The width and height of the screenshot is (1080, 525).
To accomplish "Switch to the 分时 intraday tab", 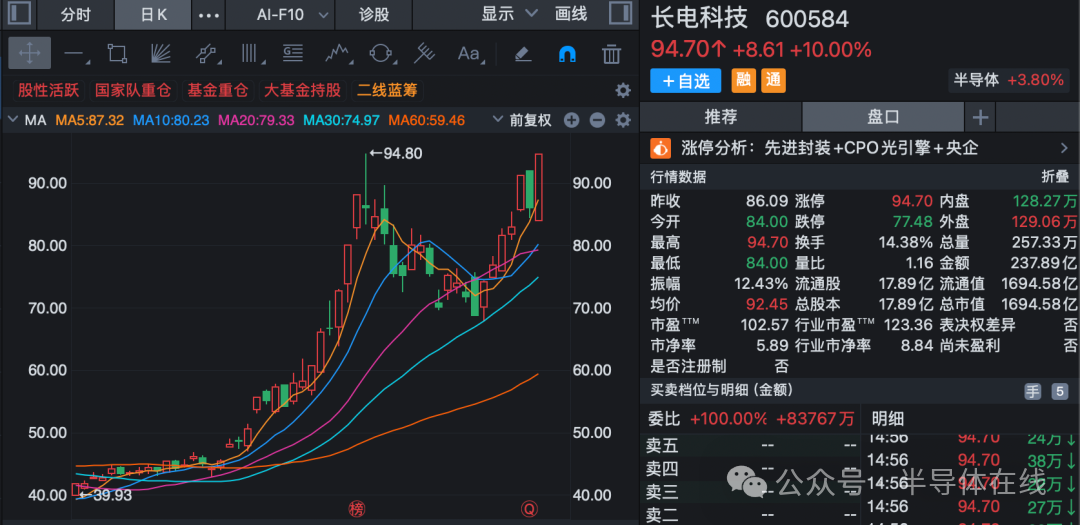I will tap(76, 14).
